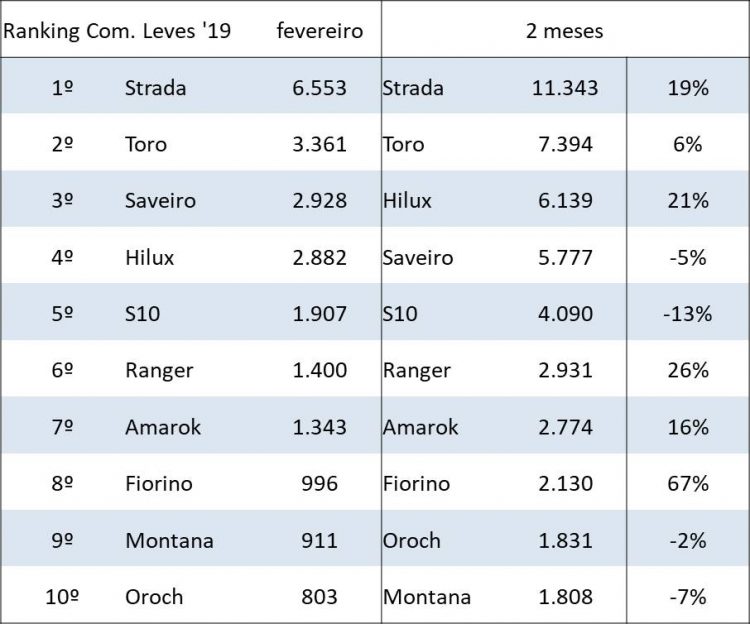Select the Montana cell in 9º row
Screen dimensions: 750x624
point(169,541)
